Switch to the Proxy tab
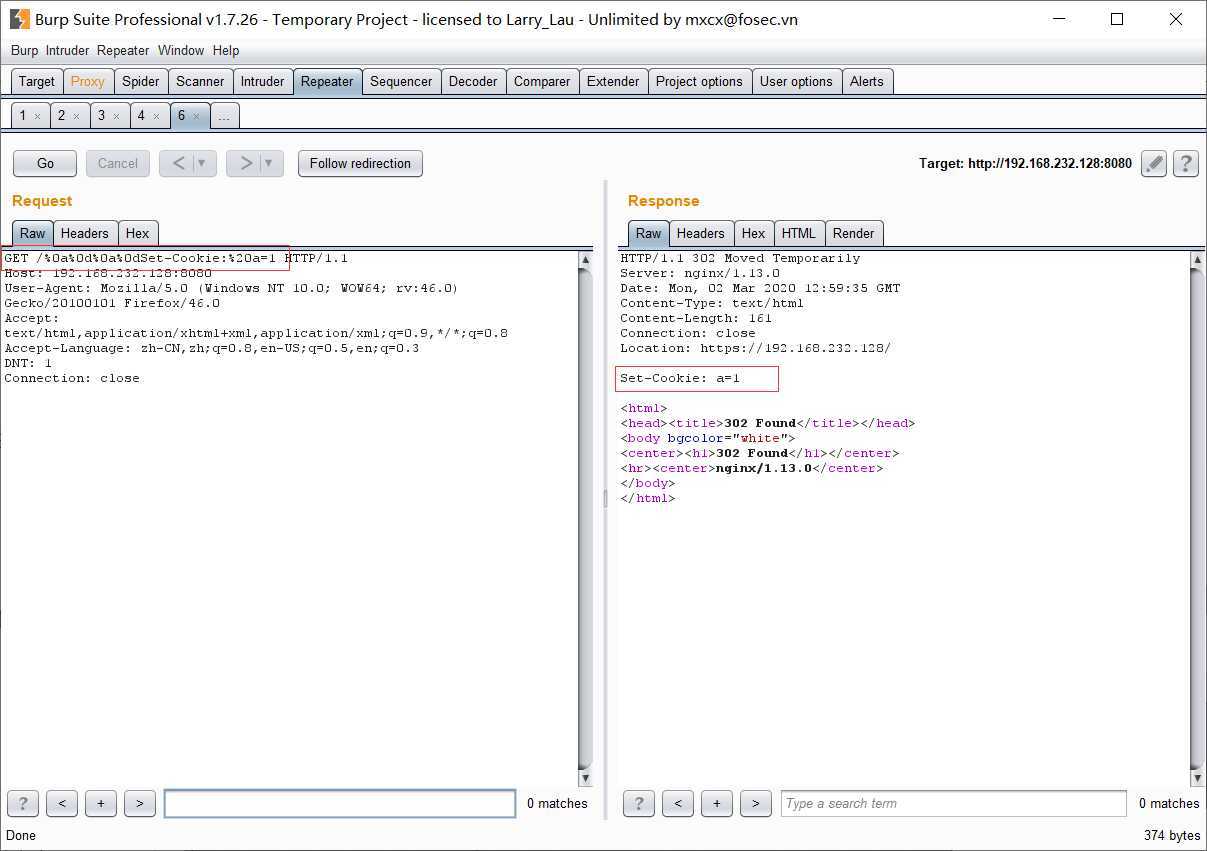Viewport: 1207px width, 851px height. point(88,82)
